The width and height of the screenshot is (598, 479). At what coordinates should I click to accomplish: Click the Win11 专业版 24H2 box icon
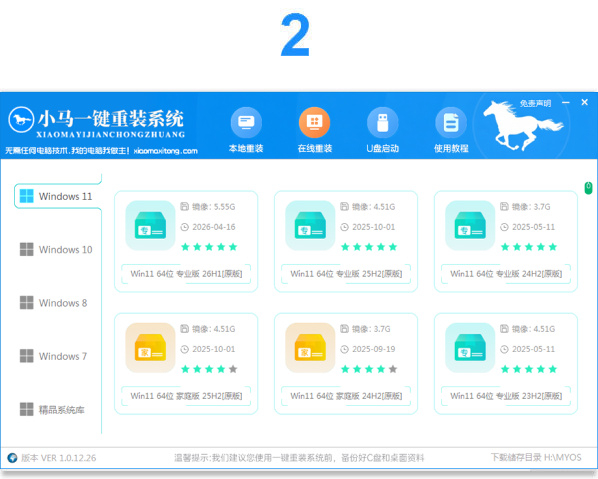470,225
